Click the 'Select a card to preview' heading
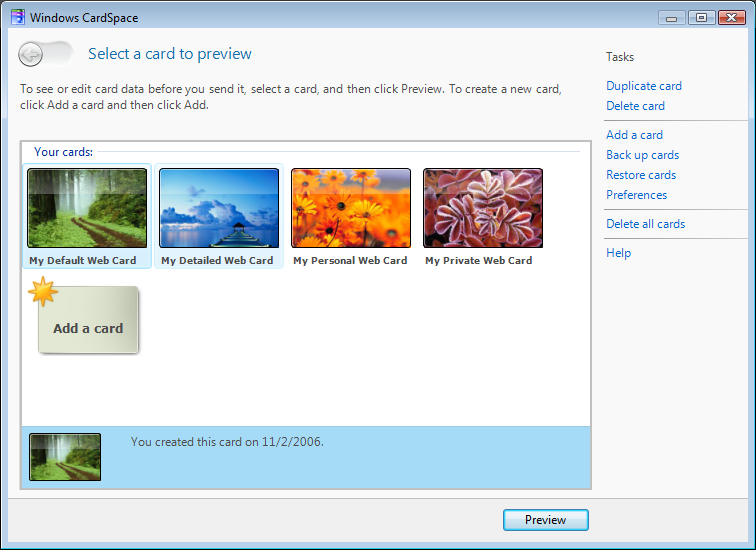The height and width of the screenshot is (550, 756). pyautogui.click(x=170, y=54)
